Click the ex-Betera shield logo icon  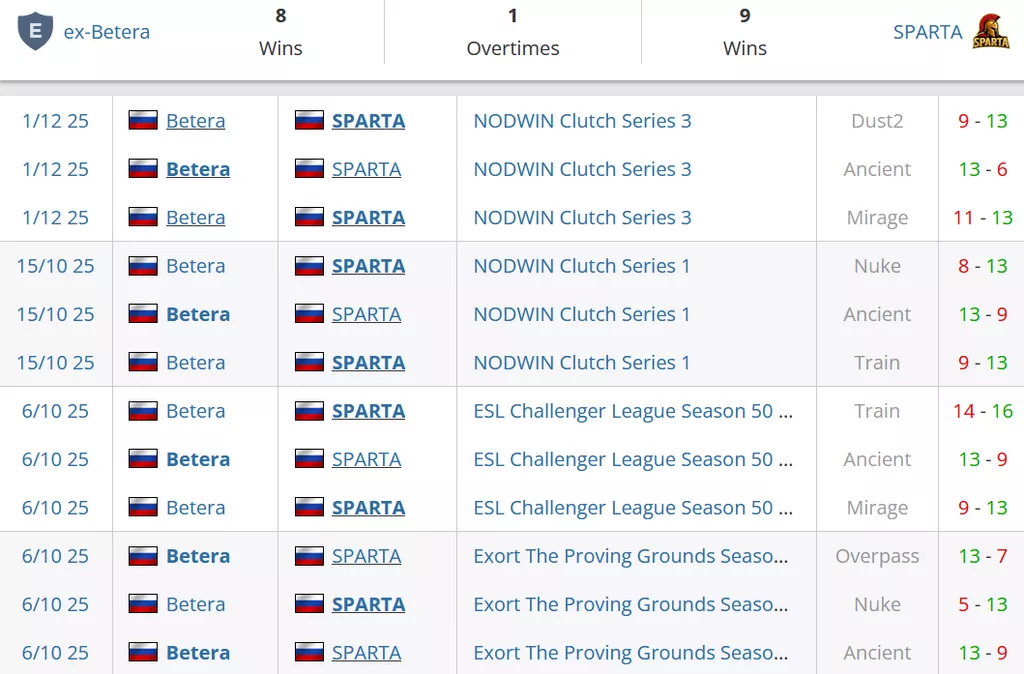(35, 31)
